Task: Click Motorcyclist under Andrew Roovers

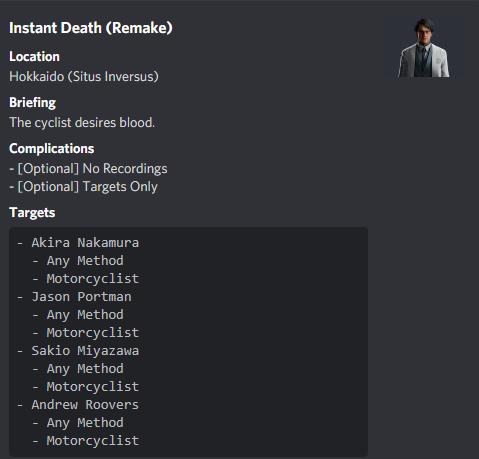Action: click(93, 441)
